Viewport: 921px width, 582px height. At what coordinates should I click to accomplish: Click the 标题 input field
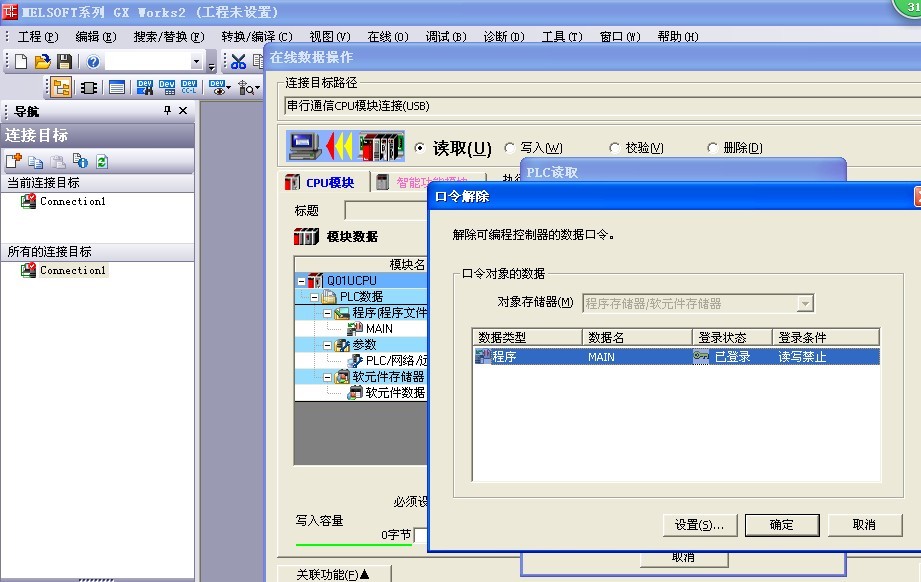pyautogui.click(x=386, y=210)
